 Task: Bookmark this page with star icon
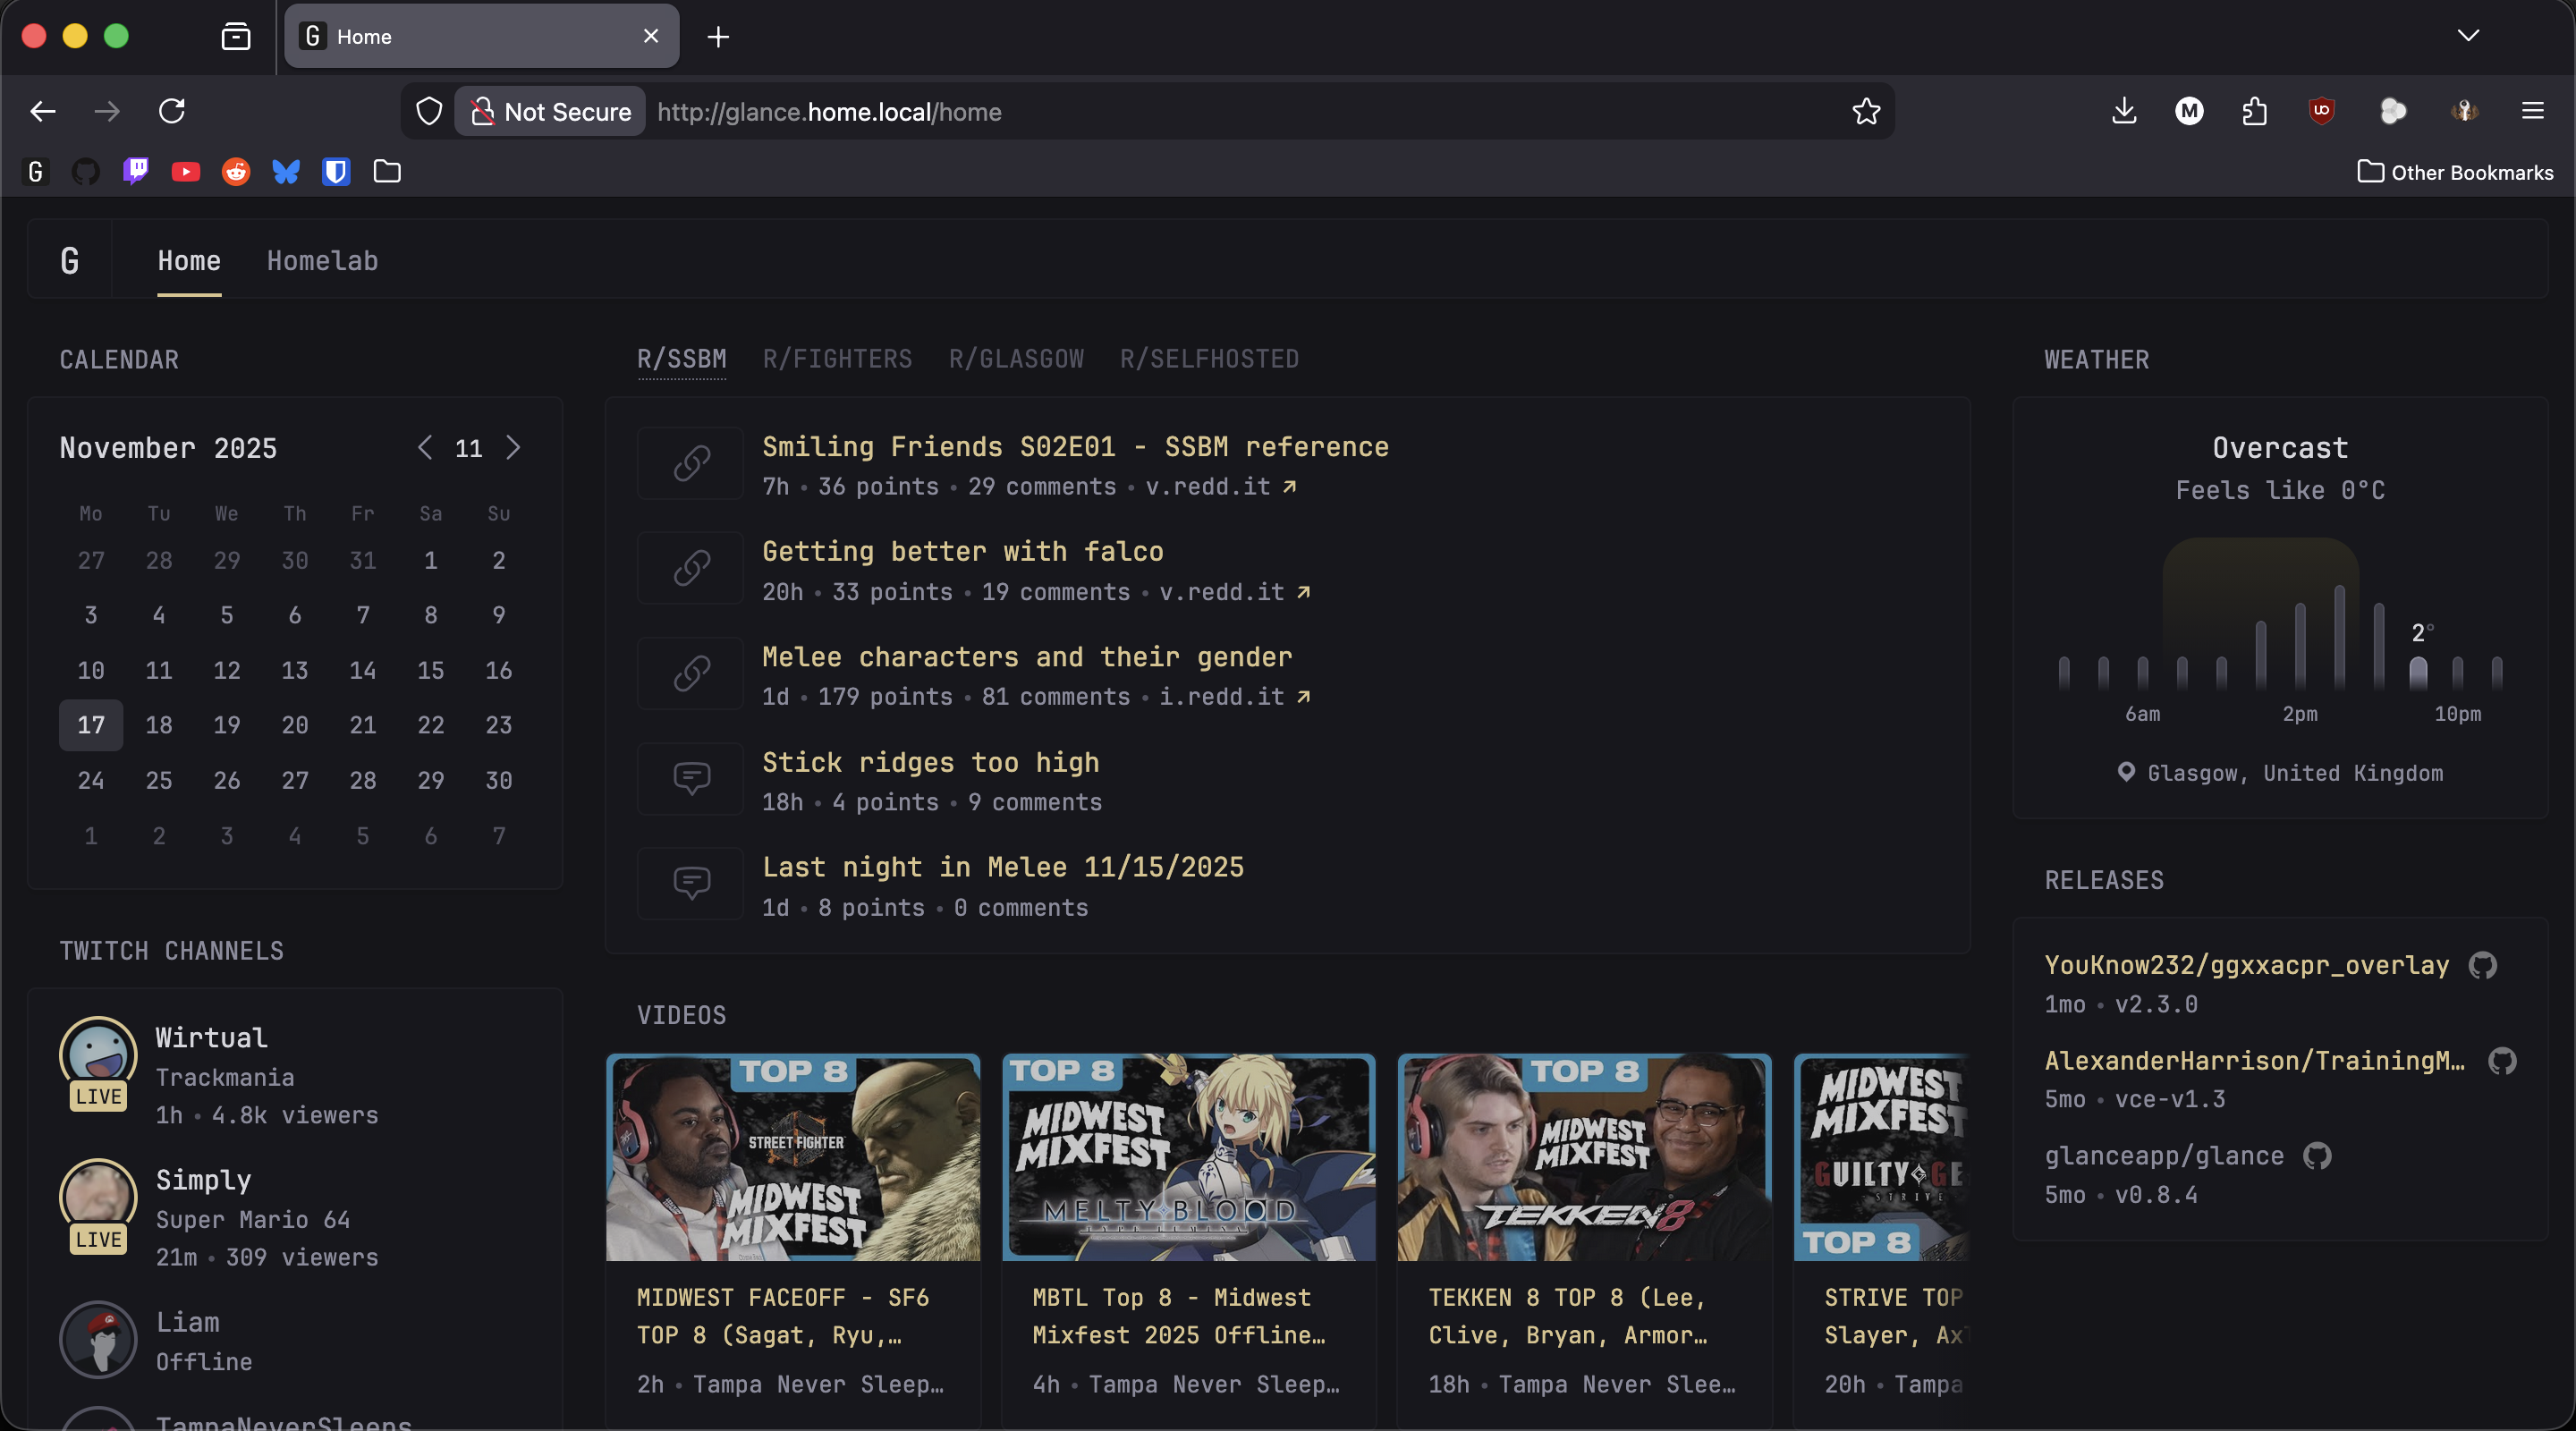point(1865,111)
